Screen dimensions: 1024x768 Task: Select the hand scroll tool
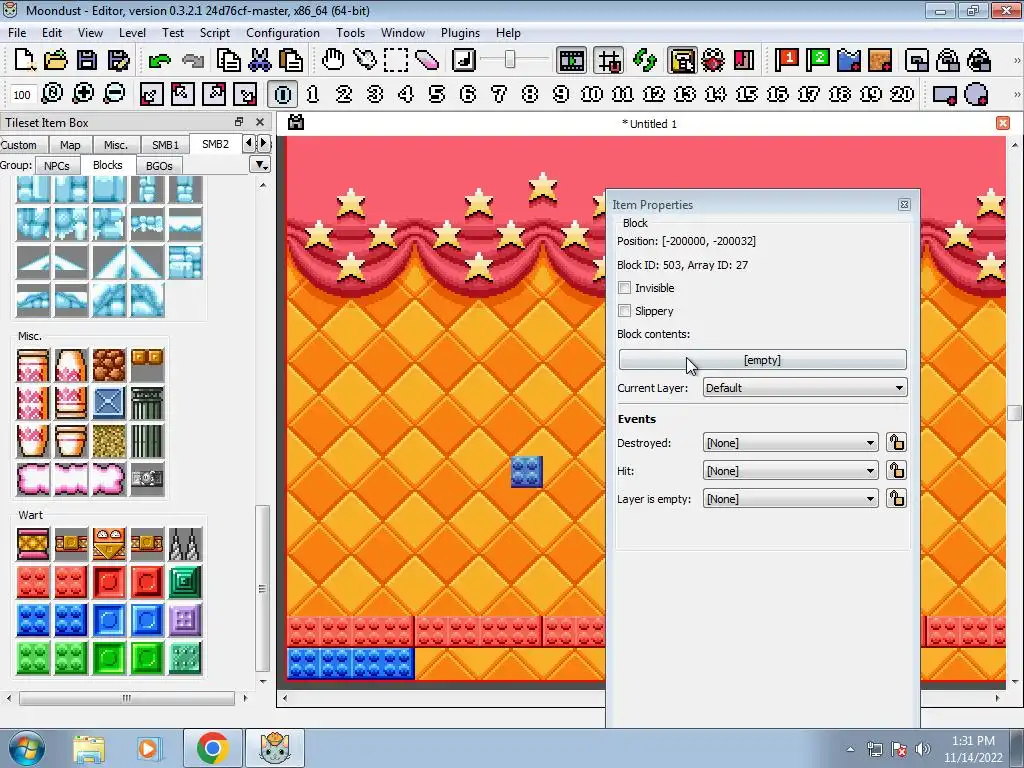(x=333, y=60)
